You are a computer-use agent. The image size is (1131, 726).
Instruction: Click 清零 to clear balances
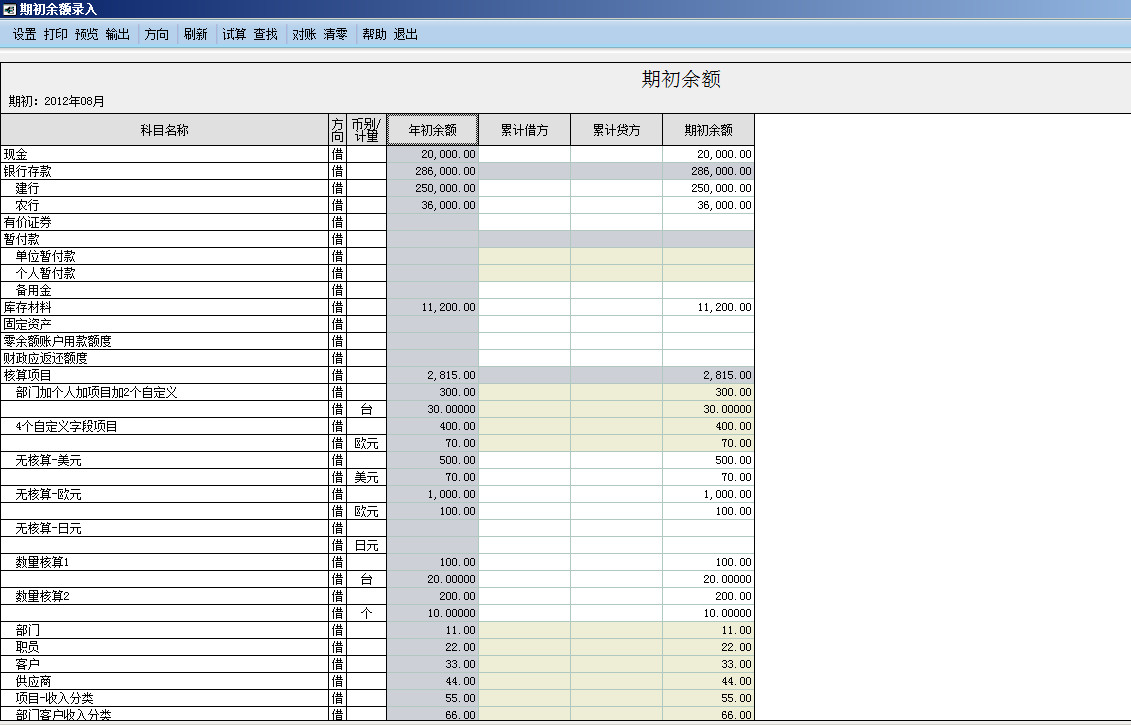[336, 34]
